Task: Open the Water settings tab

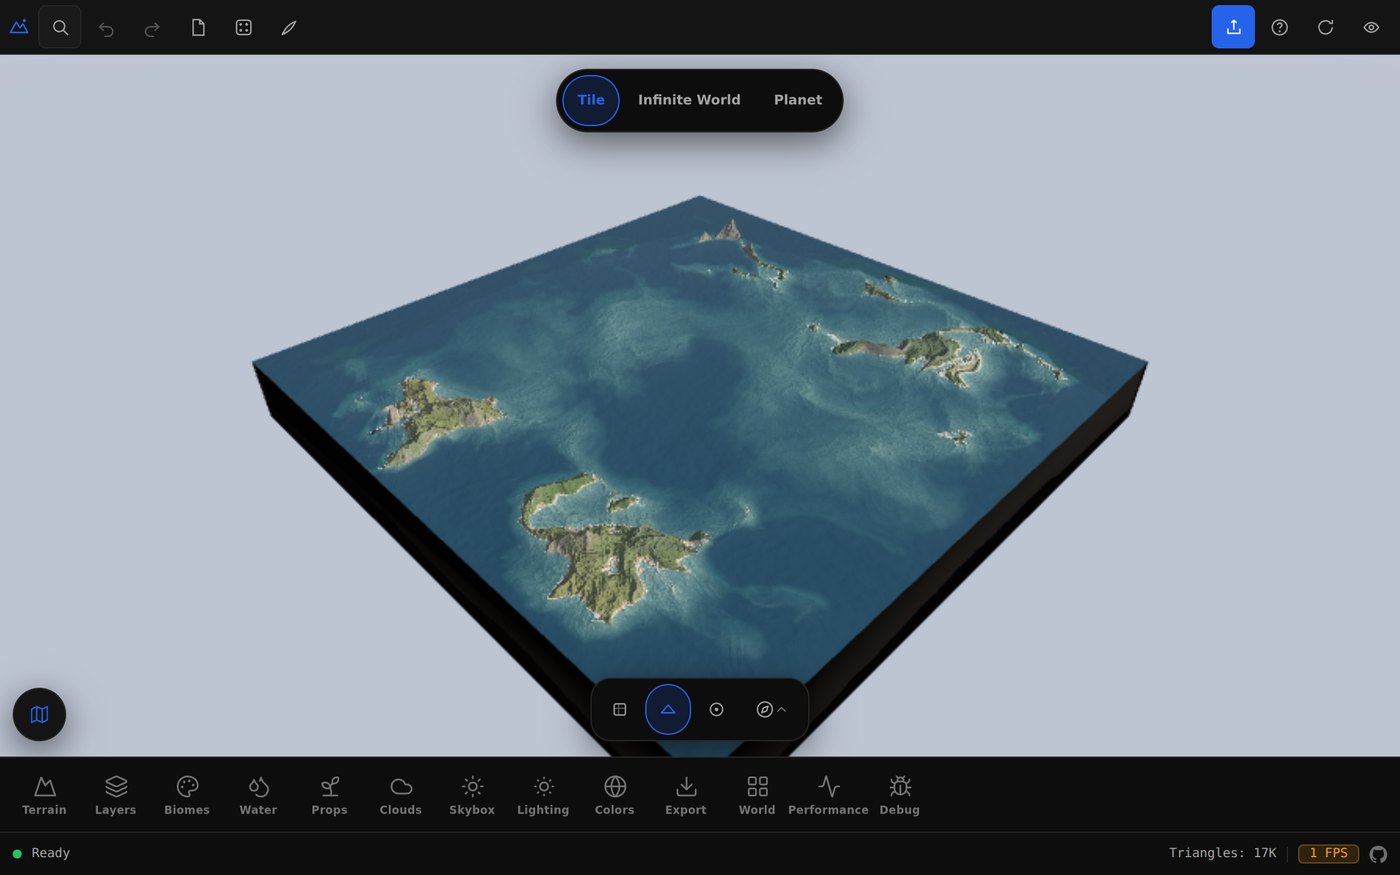Action: (x=258, y=795)
